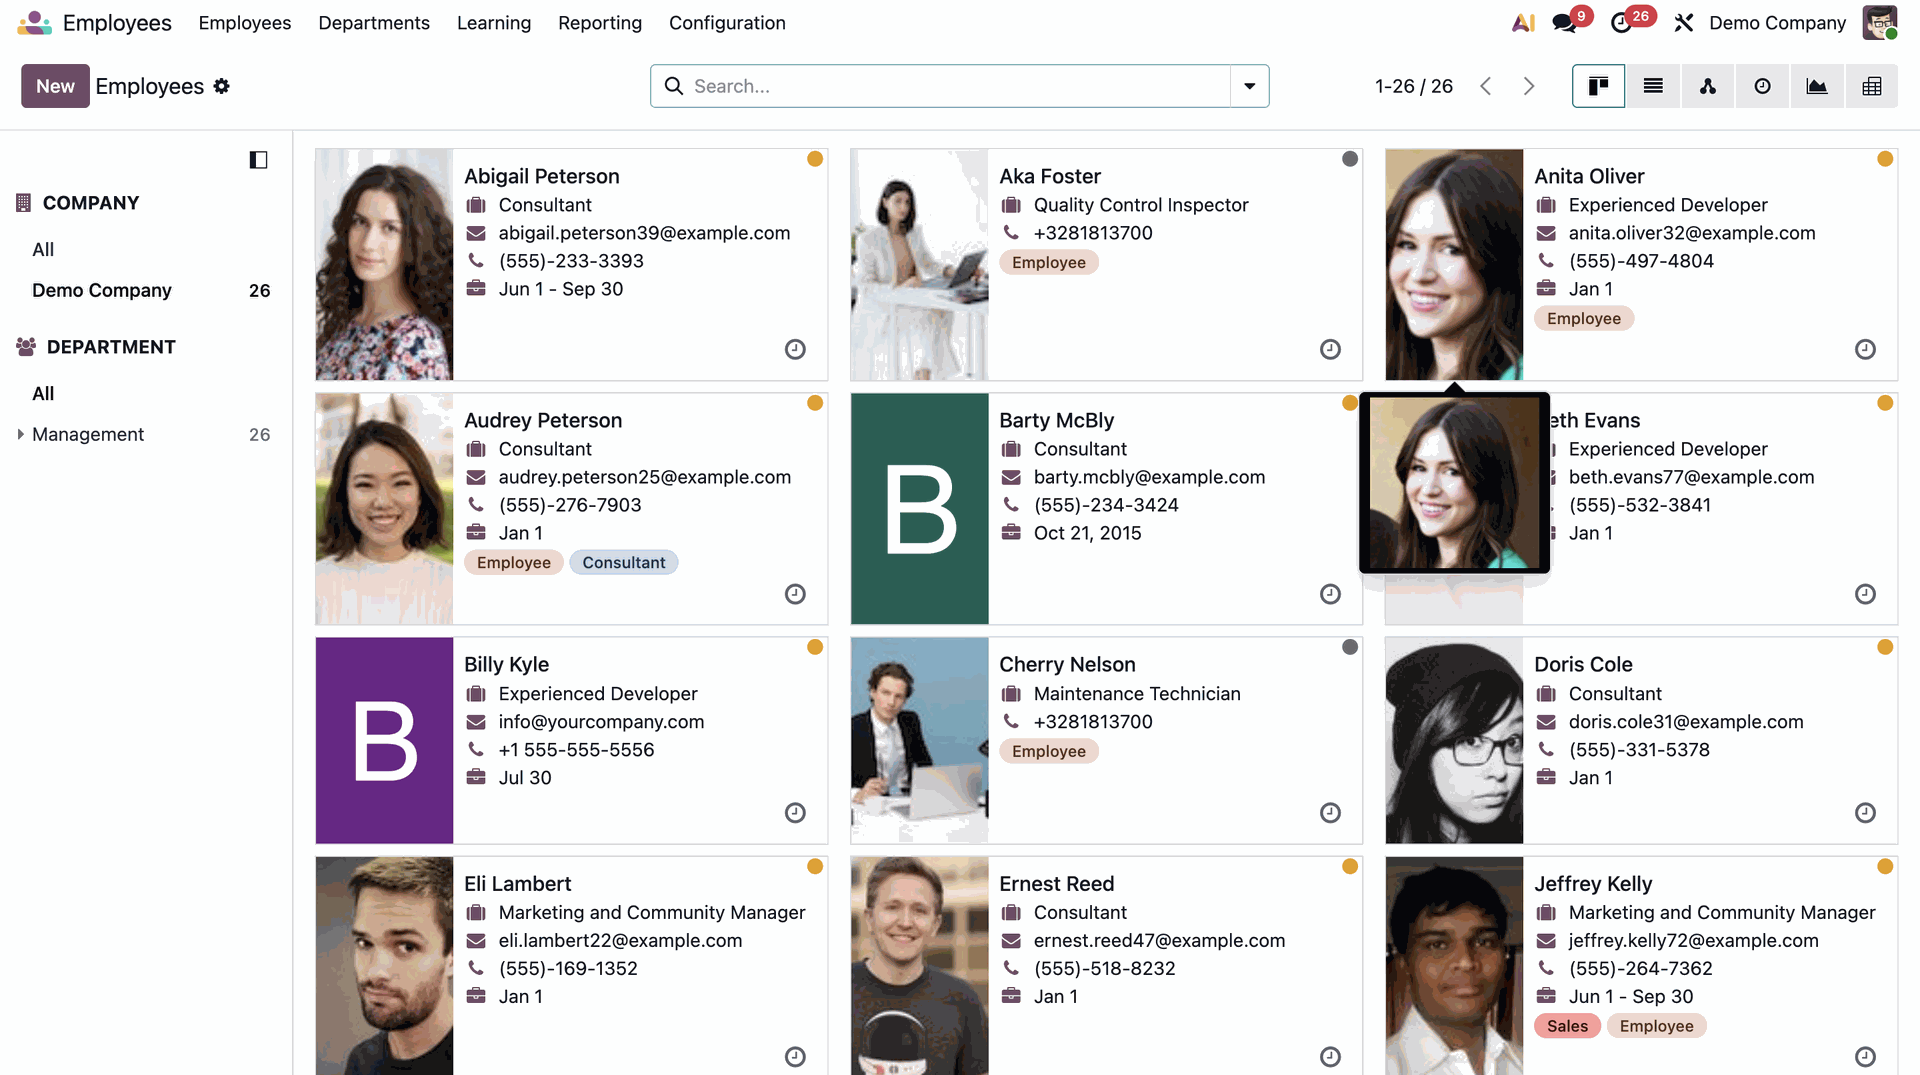This screenshot has width=1920, height=1075.
Task: Expand the Management department tree
Action: (20, 434)
